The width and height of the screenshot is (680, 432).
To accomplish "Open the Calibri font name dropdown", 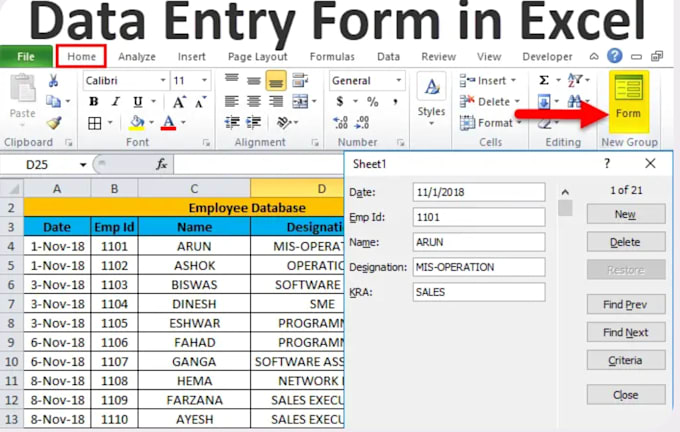I will click(x=163, y=80).
